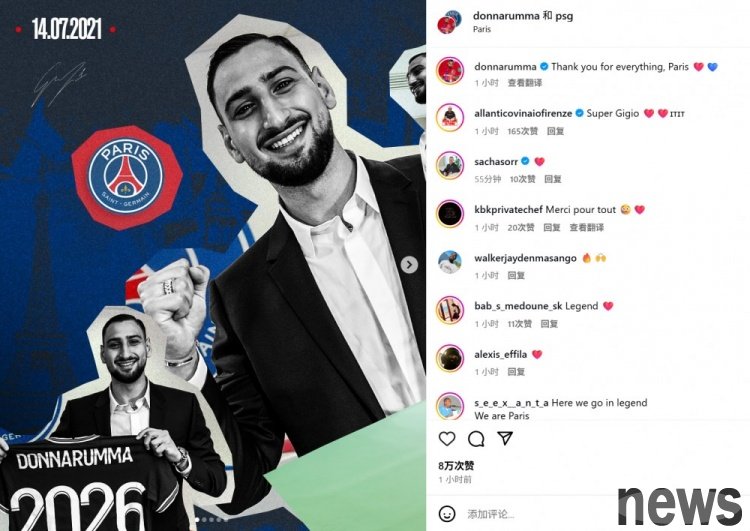Open the Paris location link
750x531 pixels.
(x=482, y=29)
